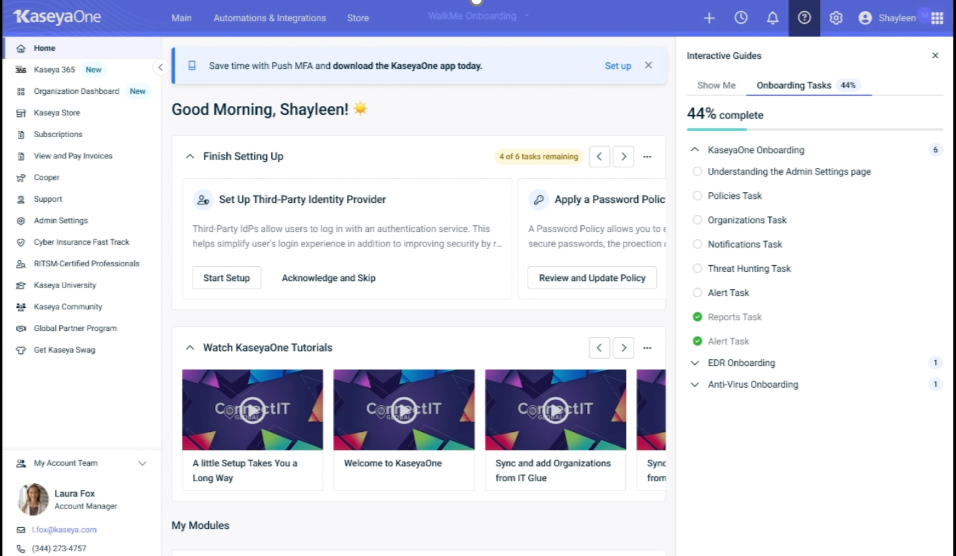
Task: Select the incomplete Alert Task item
Action: [728, 293]
